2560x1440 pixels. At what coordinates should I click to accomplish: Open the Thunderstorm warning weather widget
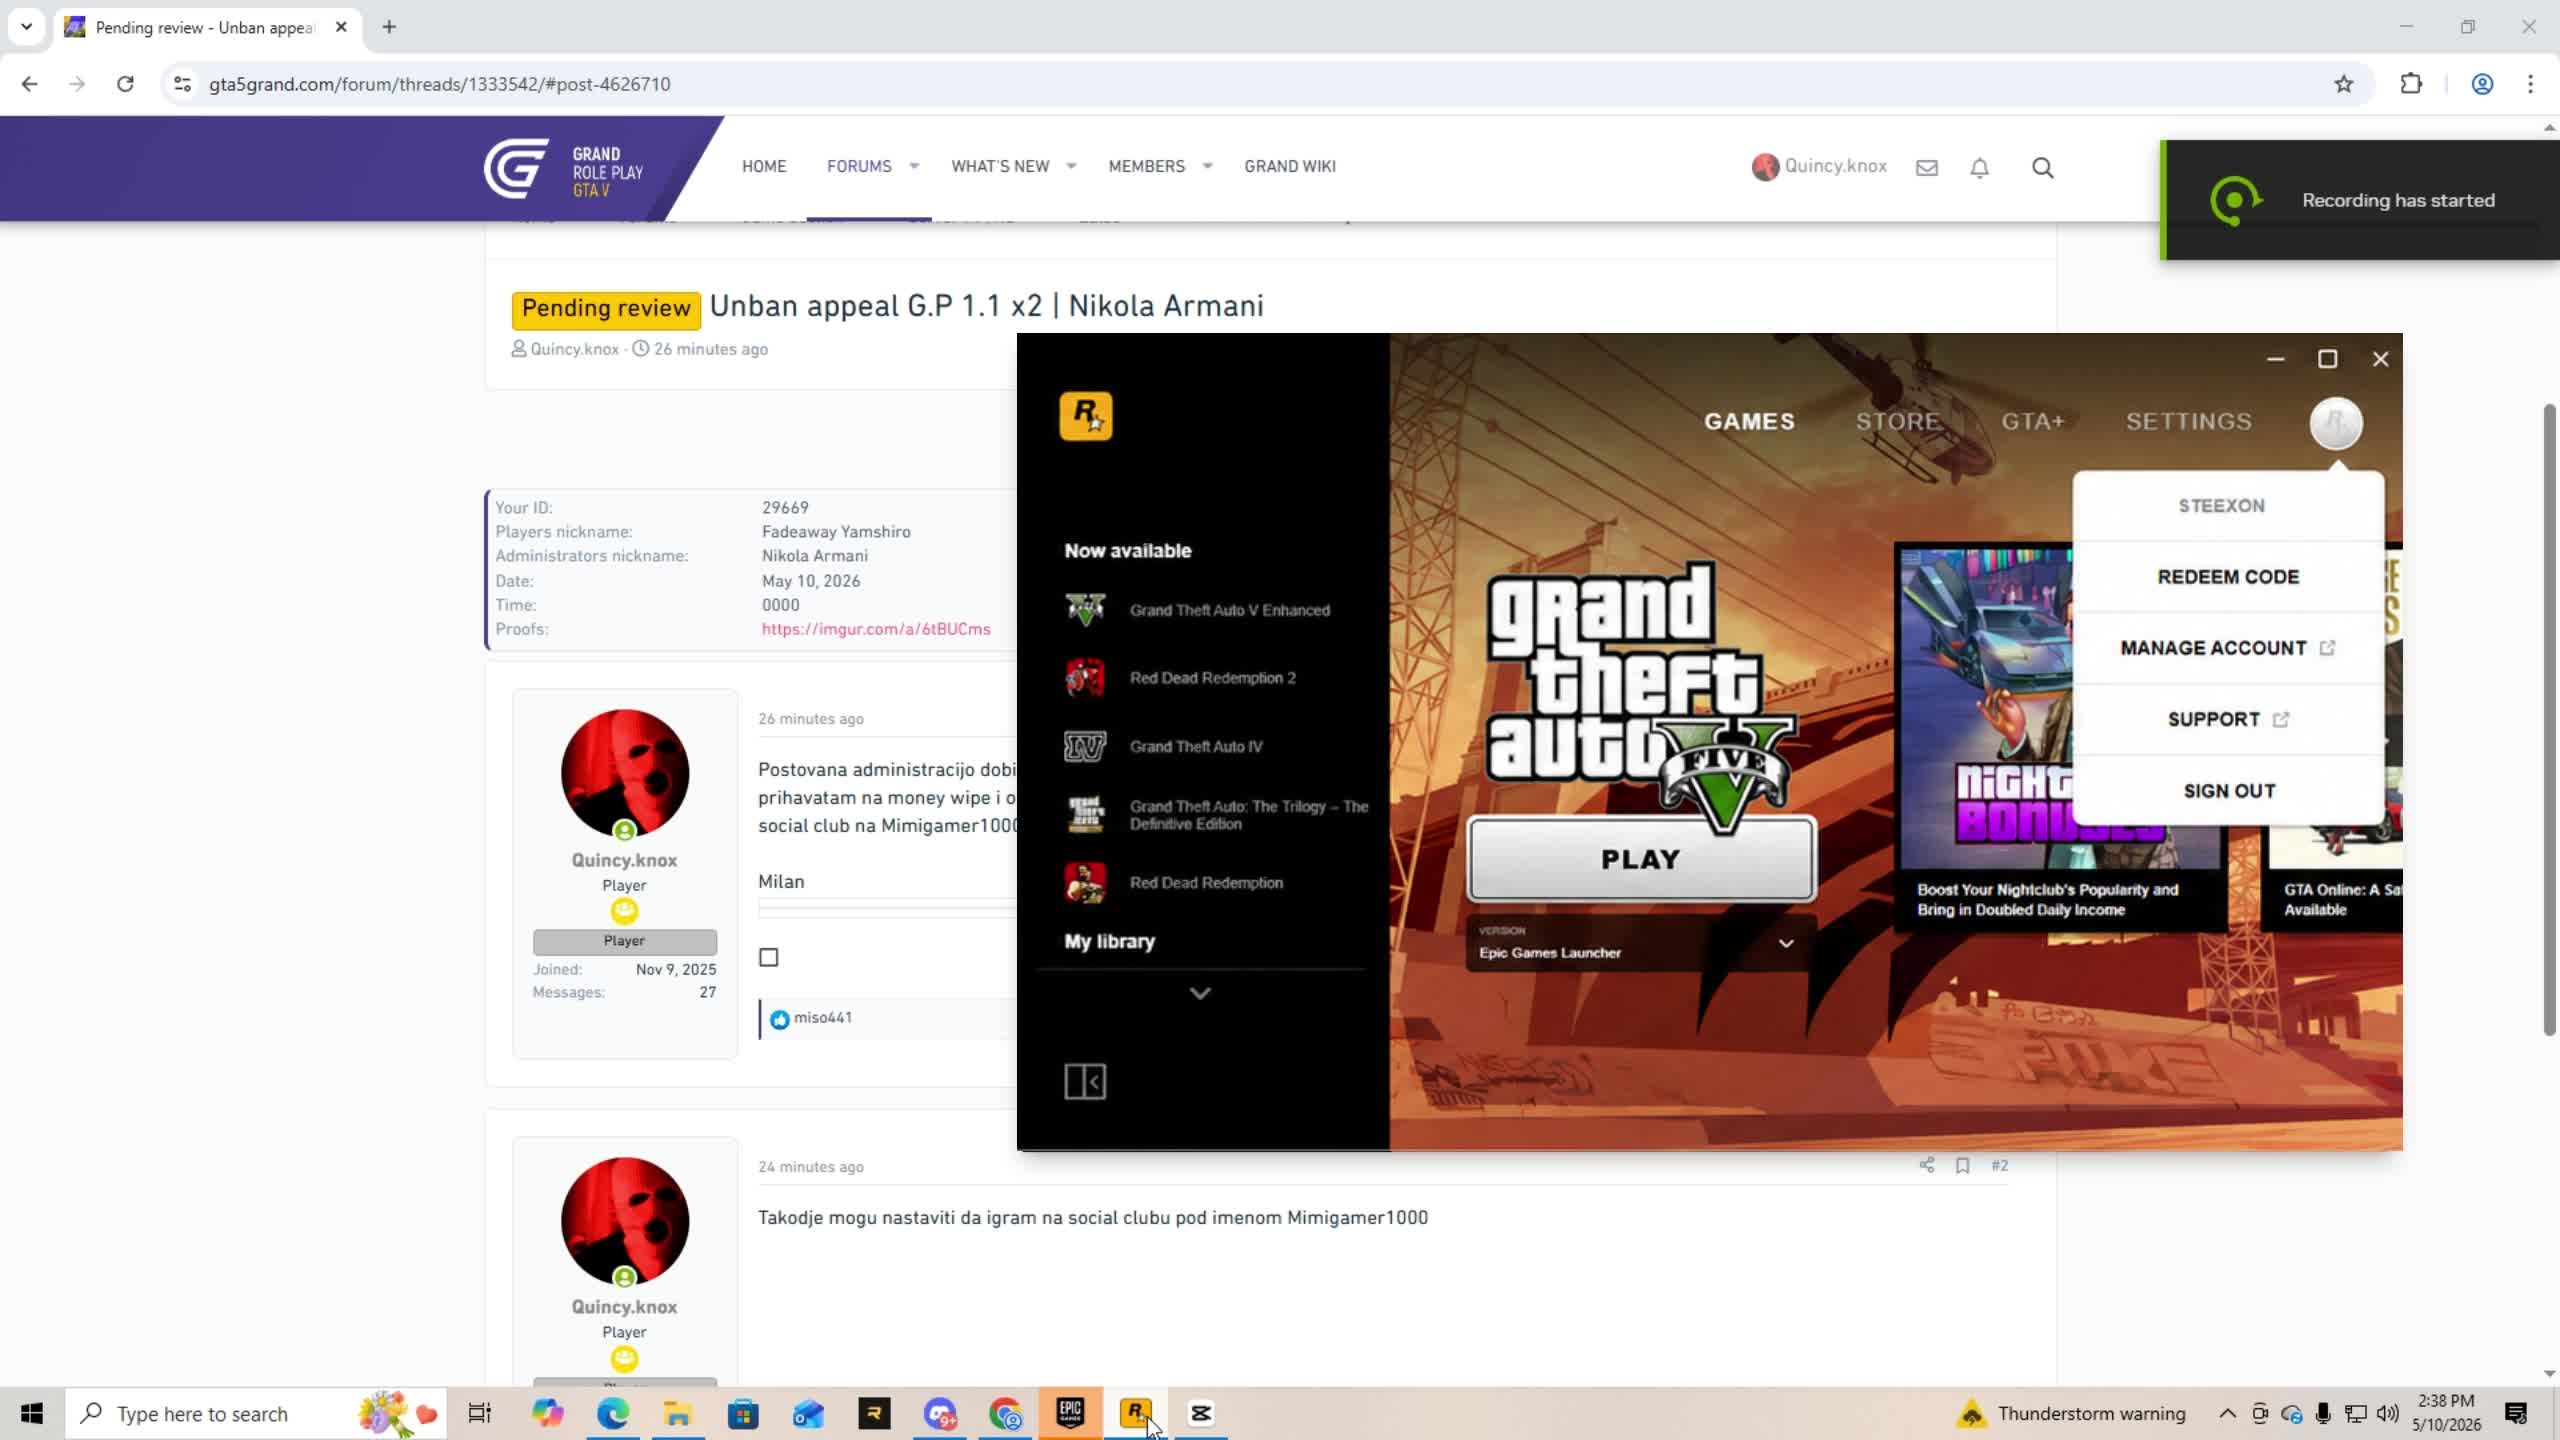(2071, 1413)
